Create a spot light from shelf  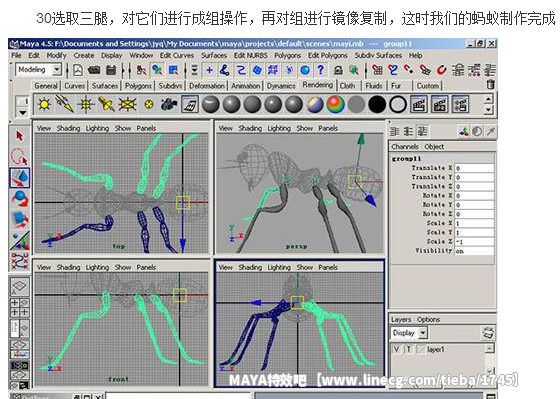pos(106,104)
